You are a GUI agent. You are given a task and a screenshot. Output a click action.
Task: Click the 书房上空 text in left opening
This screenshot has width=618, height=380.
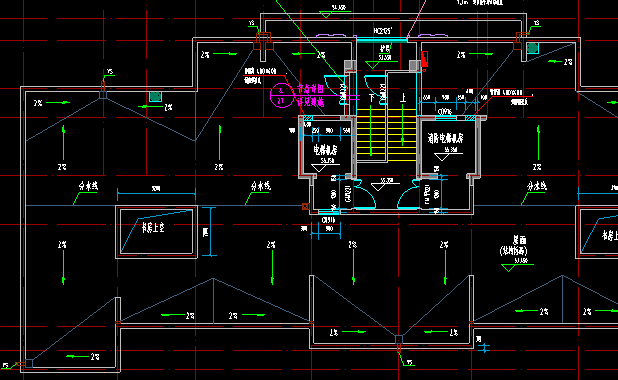coord(153,227)
